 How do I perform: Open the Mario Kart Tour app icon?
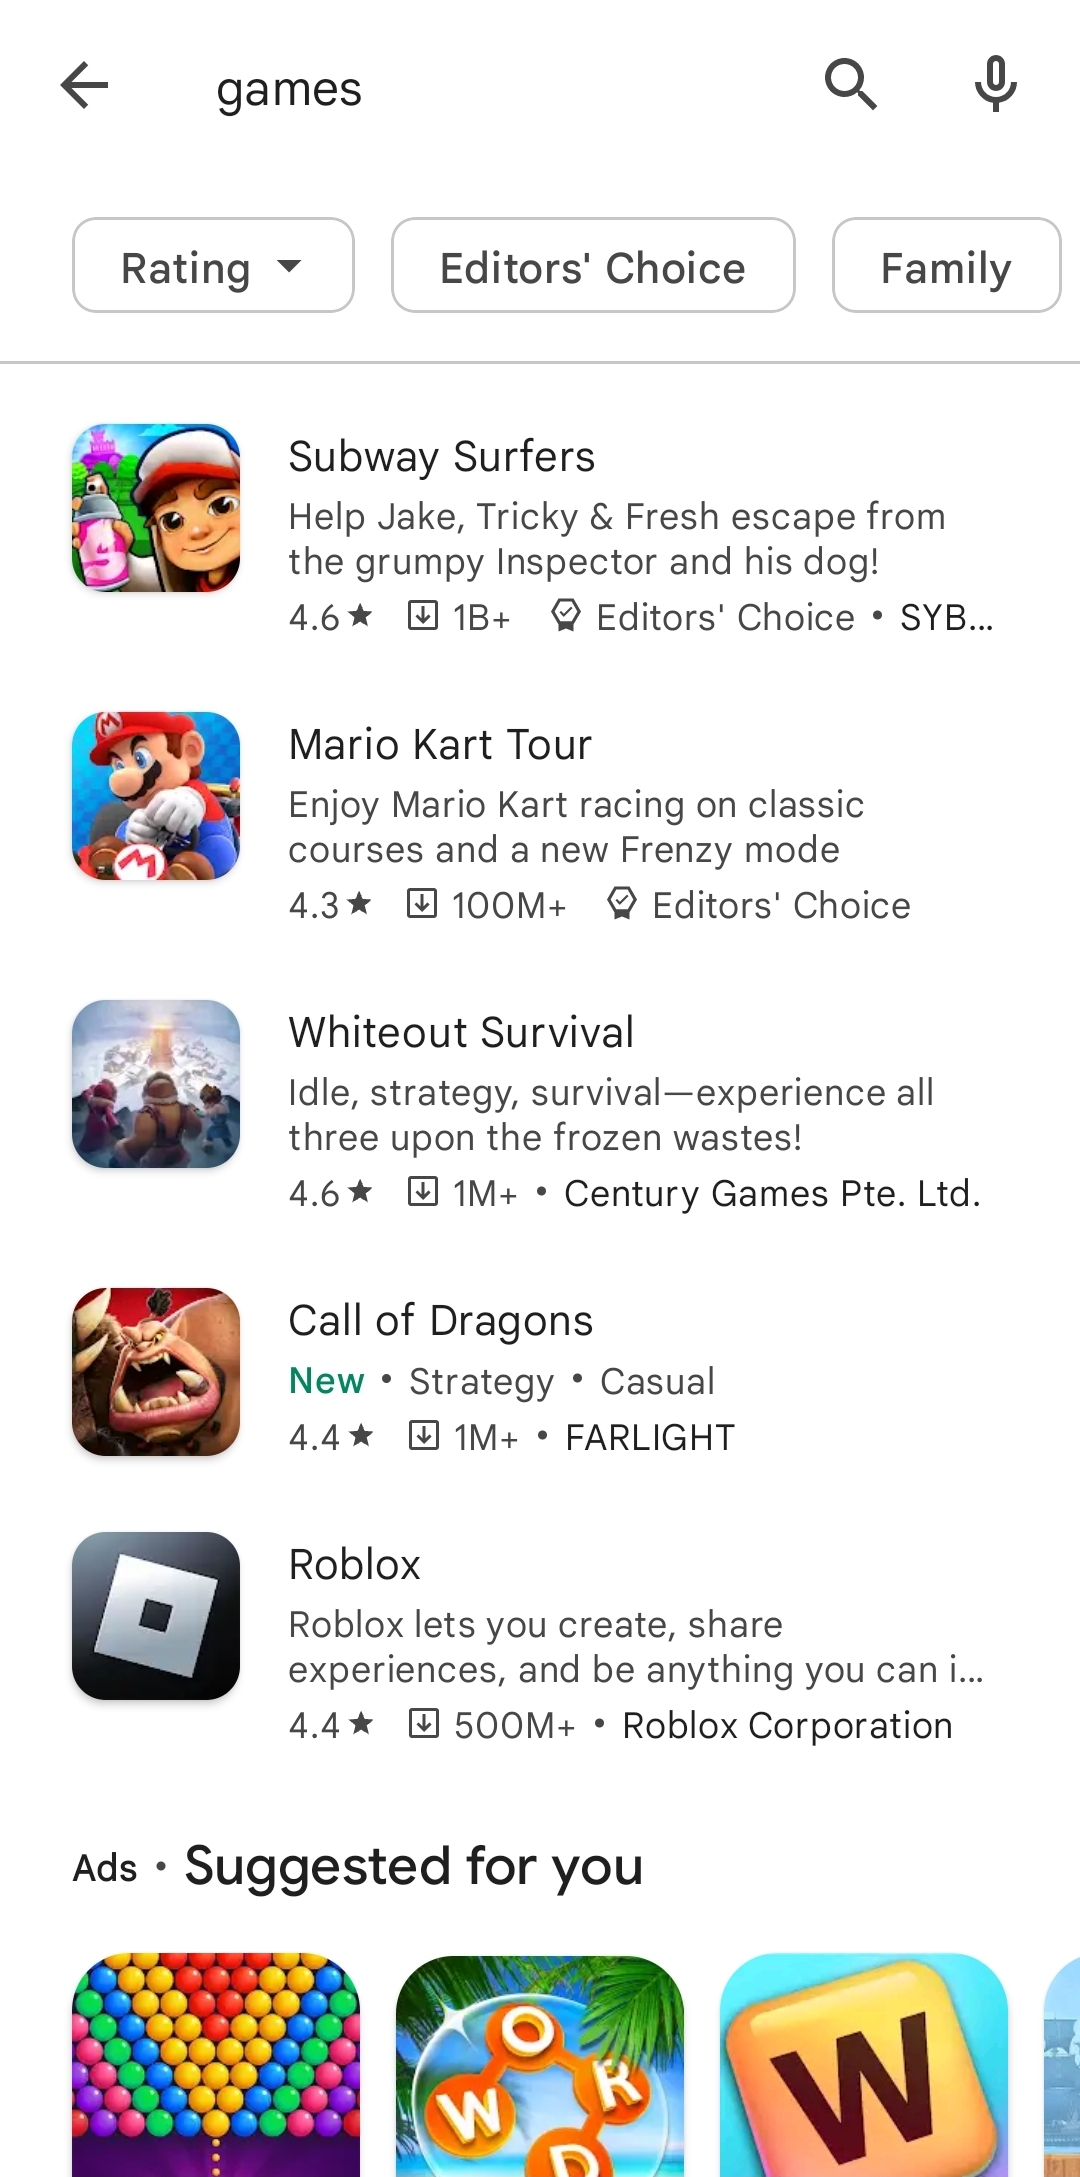(155, 795)
